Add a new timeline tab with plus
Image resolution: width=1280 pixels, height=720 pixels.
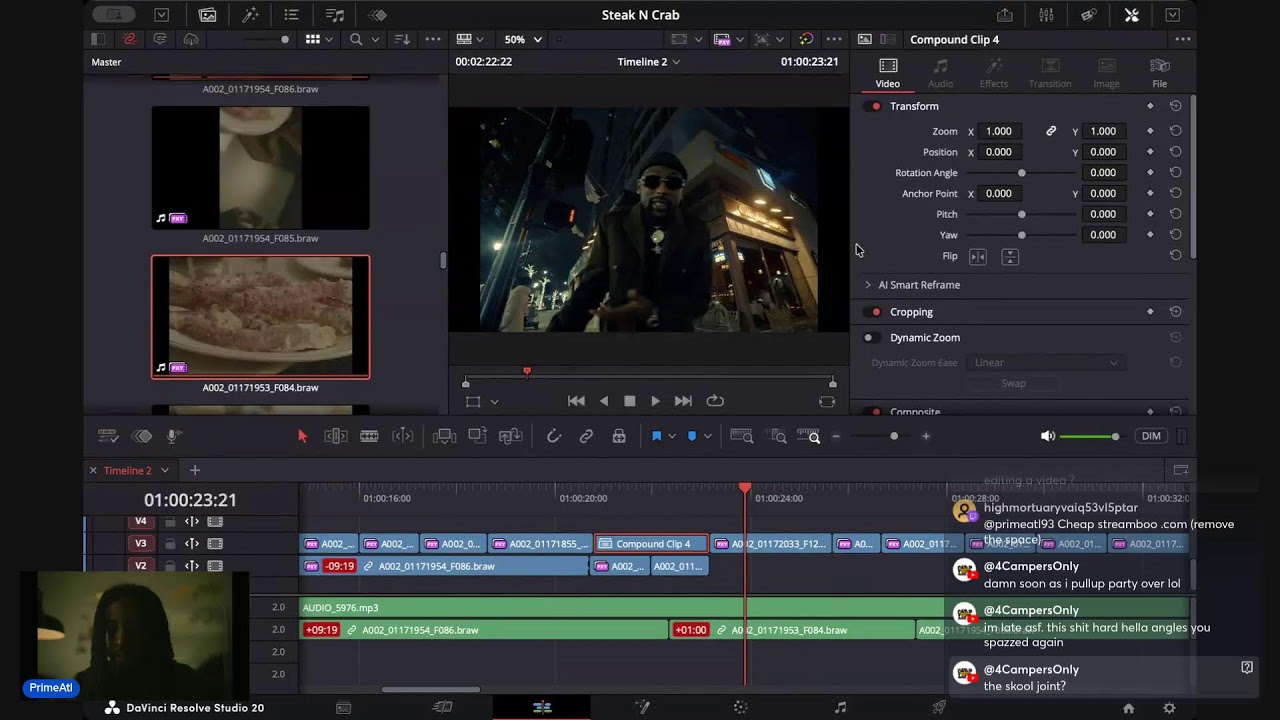[195, 470]
